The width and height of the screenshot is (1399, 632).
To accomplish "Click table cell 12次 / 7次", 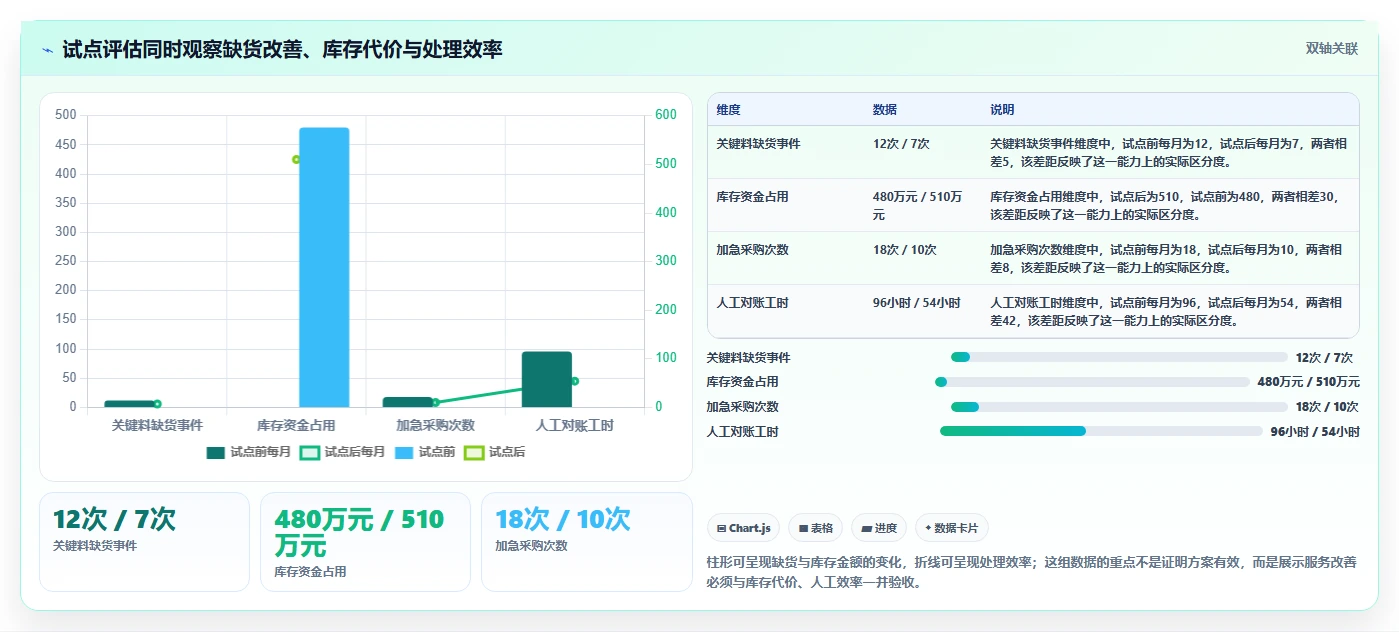I will pyautogui.click(x=901, y=144).
